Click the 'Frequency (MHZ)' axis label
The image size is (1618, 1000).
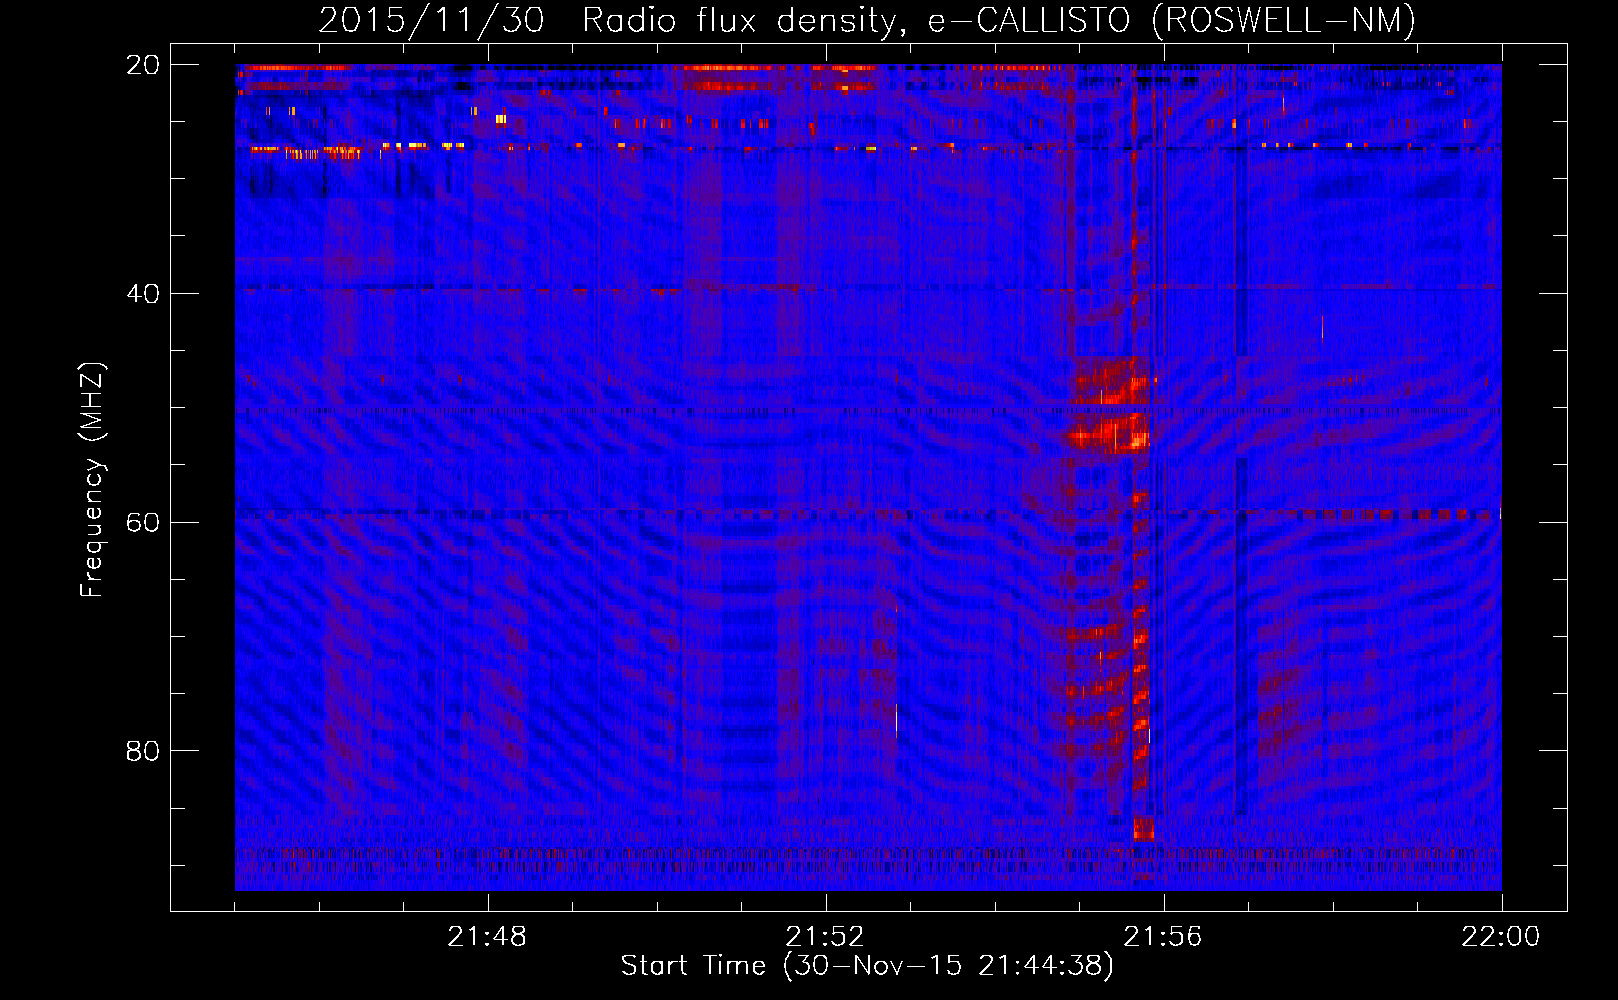(x=92, y=480)
